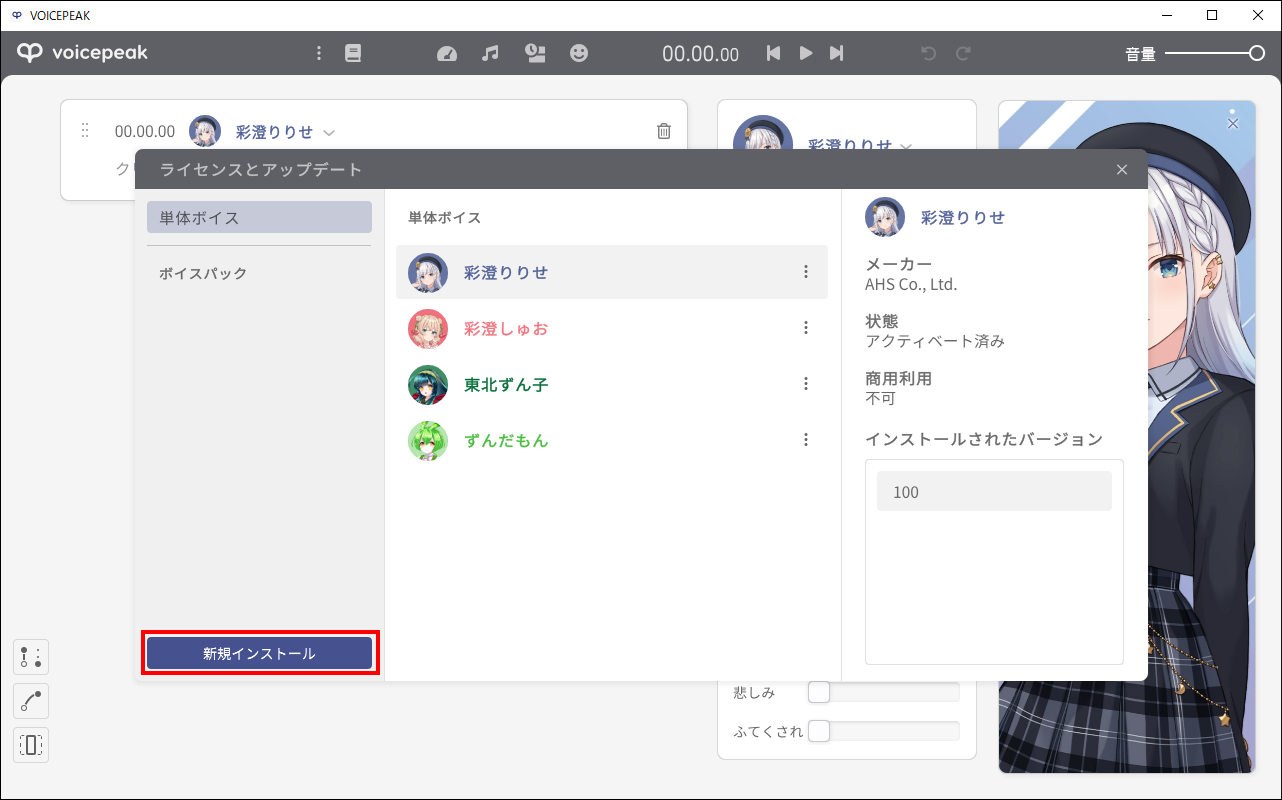Screen dimensions: 1282x800
Task: Select the 単体ボイス sidebar tab
Action: pyautogui.click(x=259, y=217)
